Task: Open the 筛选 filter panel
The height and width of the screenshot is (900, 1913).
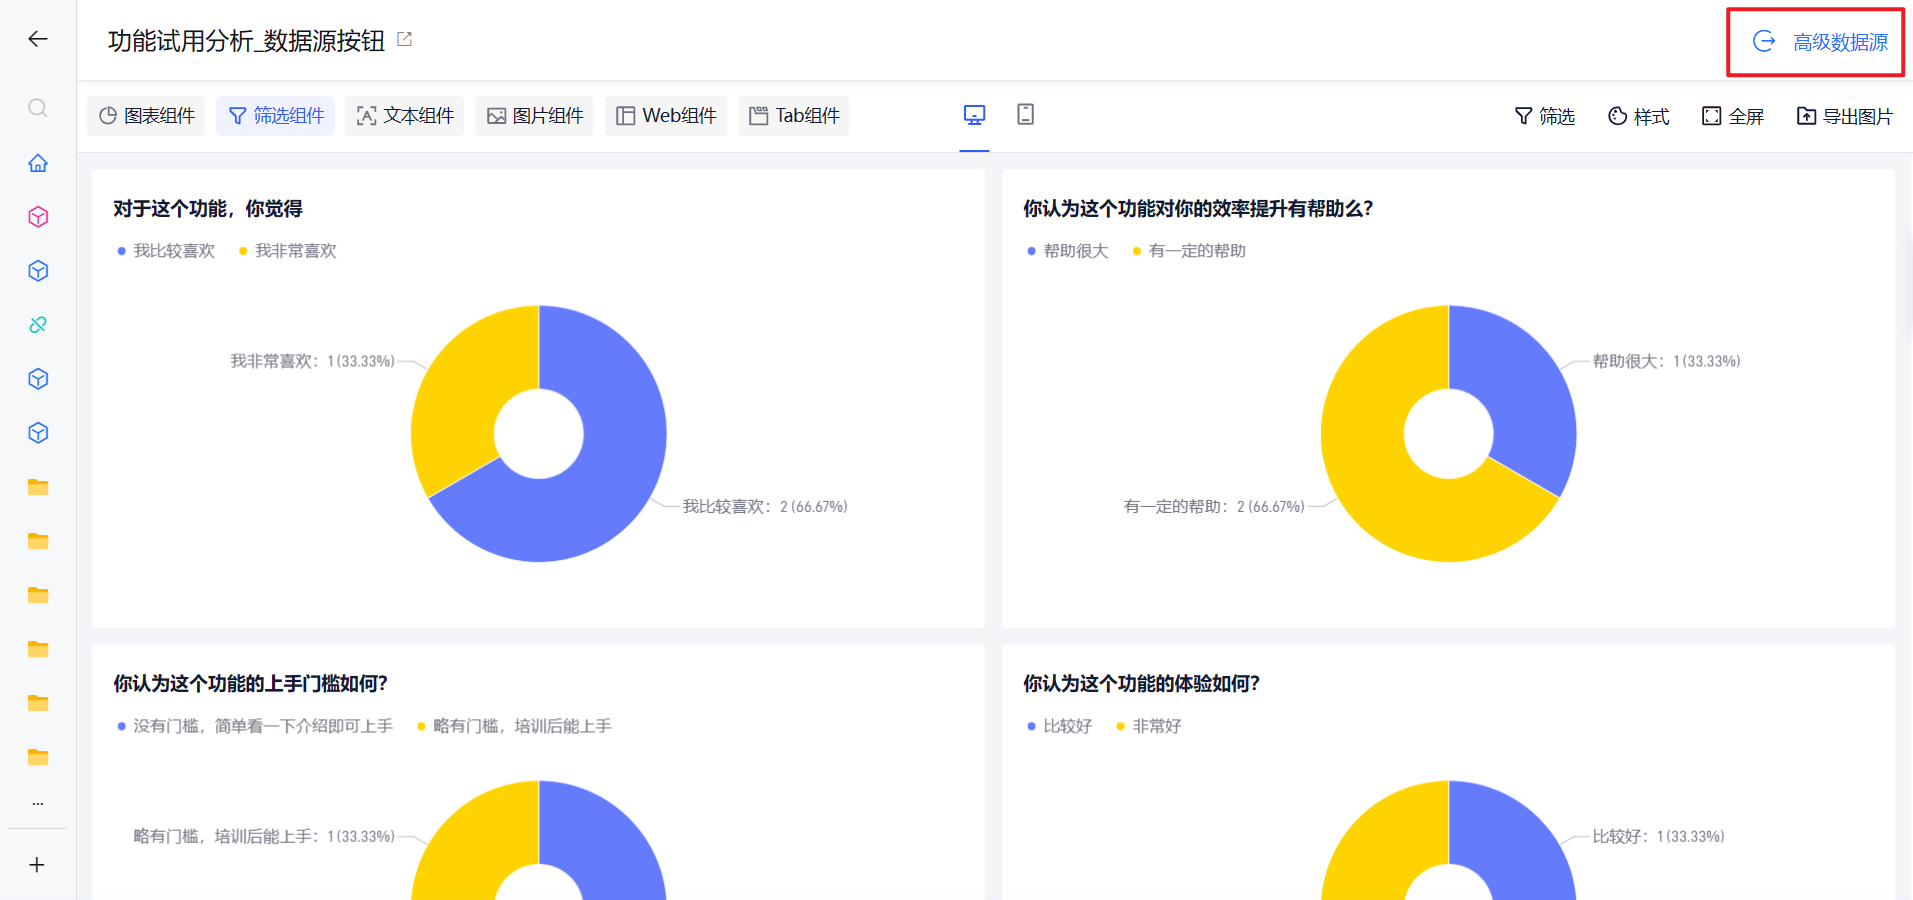Action: click(1545, 117)
